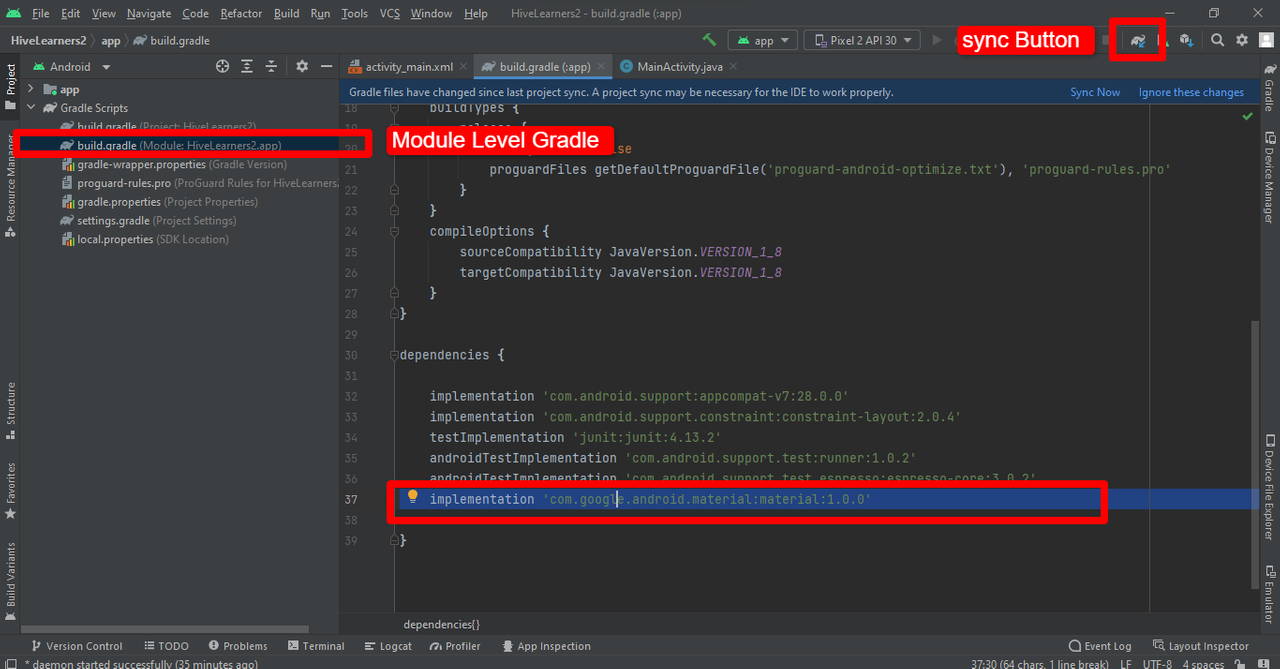Viewport: 1280px width, 669px height.
Task: Open the App Inspection tool window
Action: tap(546, 646)
